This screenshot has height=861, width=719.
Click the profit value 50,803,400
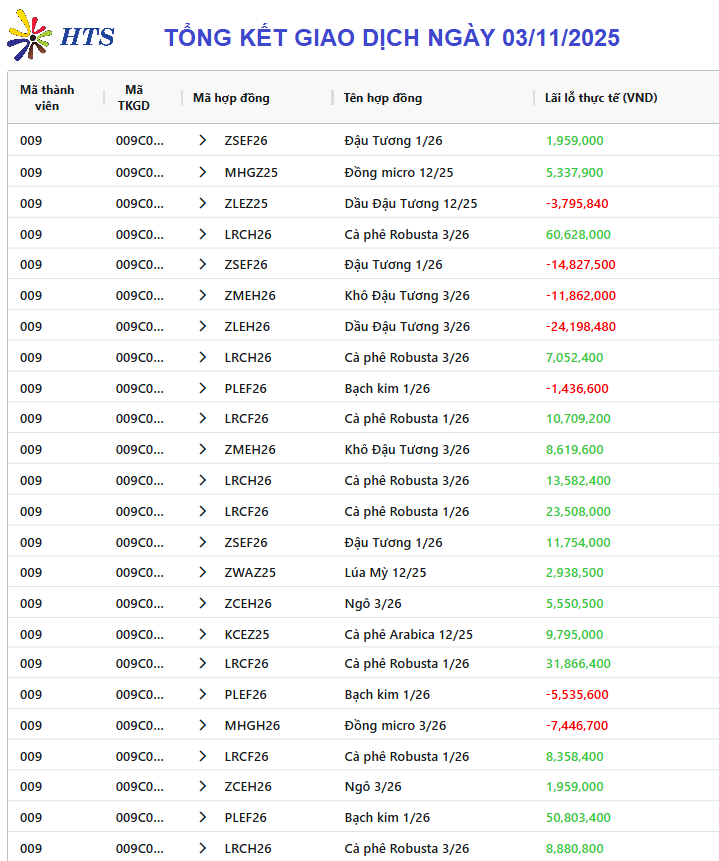point(578,818)
